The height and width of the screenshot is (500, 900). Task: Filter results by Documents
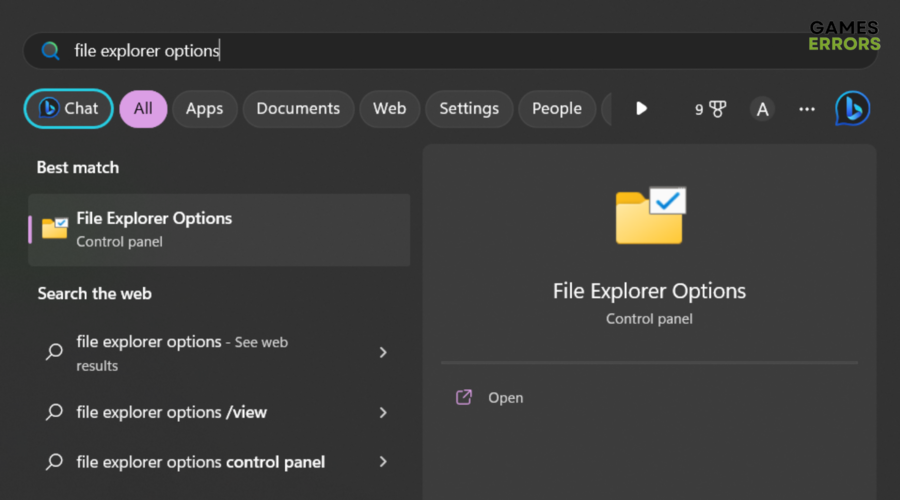(x=298, y=109)
